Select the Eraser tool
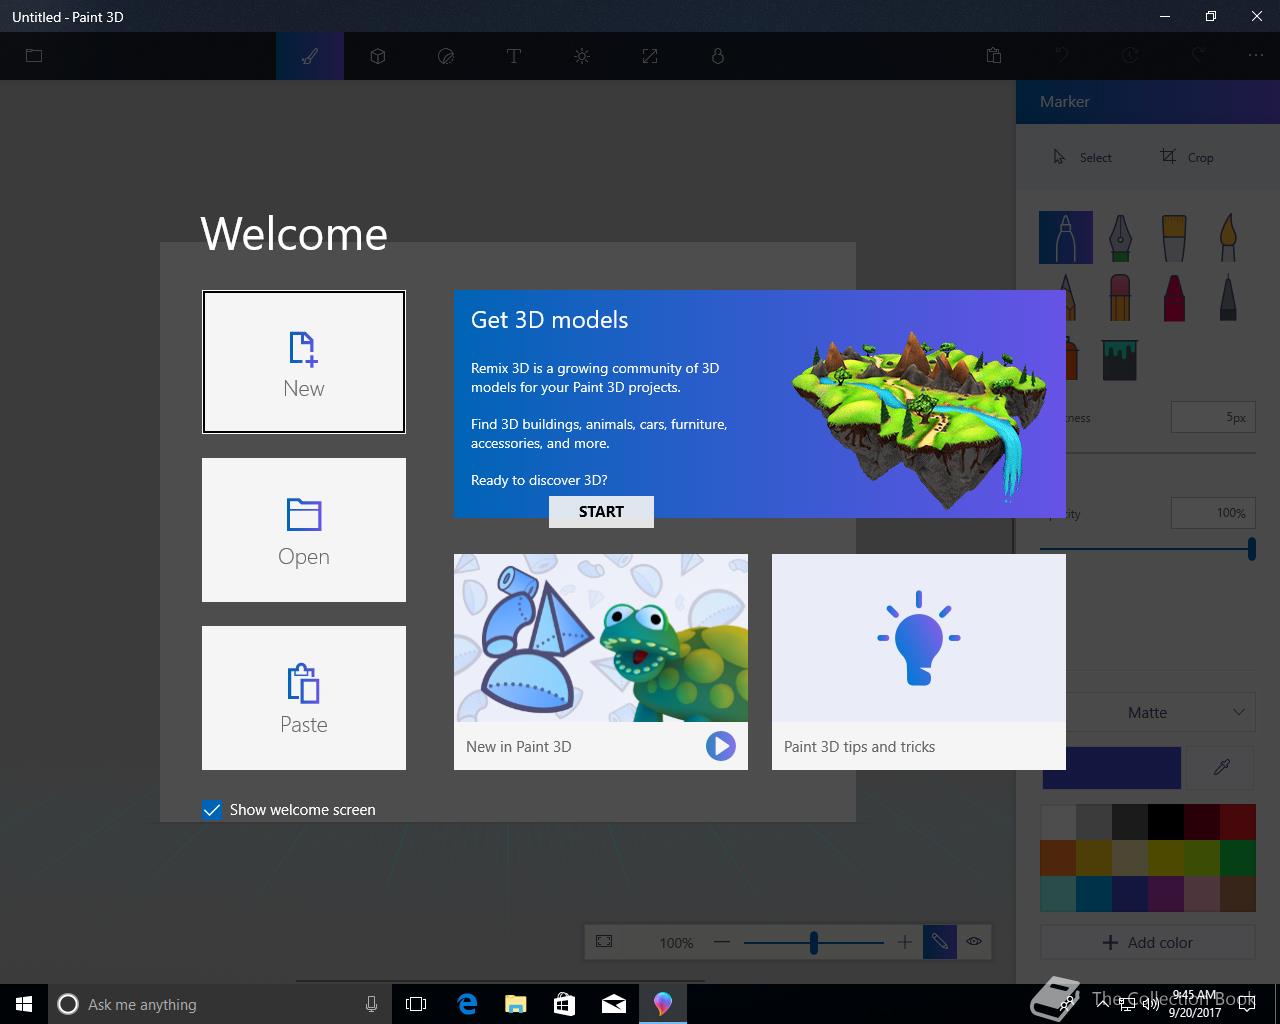1280x1024 pixels. [x=1120, y=297]
